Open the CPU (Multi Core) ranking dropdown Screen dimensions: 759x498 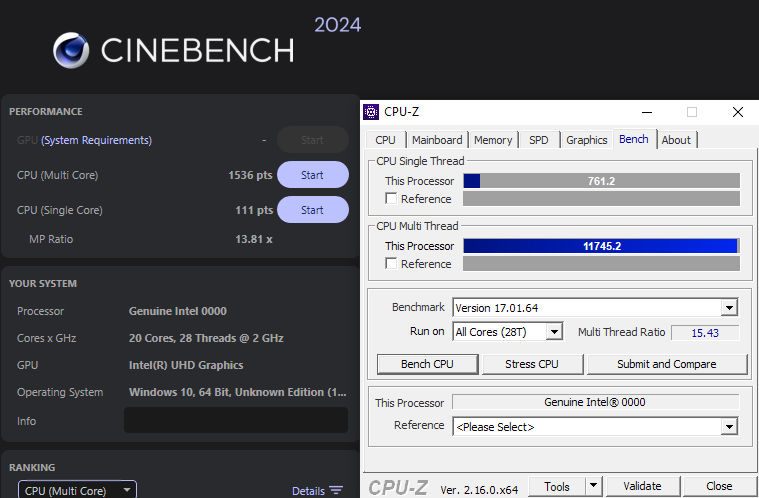(77, 490)
